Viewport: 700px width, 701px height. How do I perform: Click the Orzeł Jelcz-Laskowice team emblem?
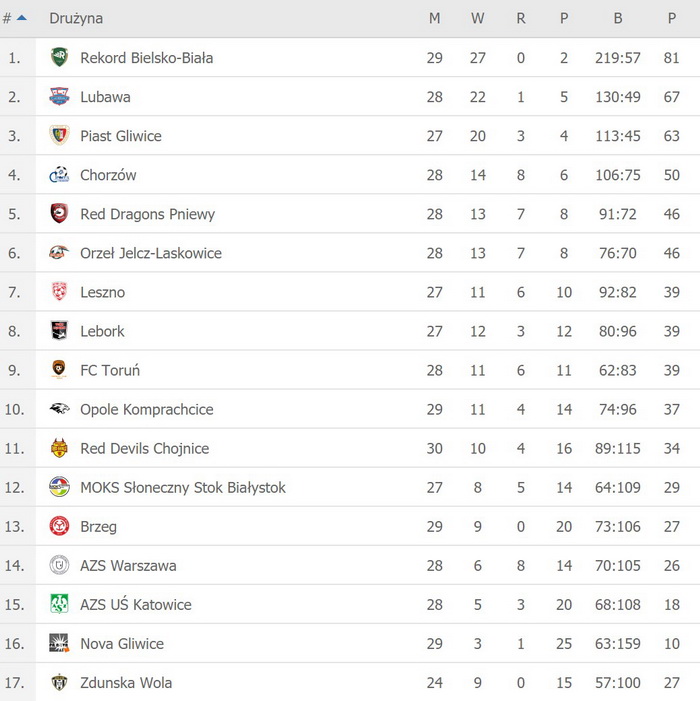pos(59,253)
